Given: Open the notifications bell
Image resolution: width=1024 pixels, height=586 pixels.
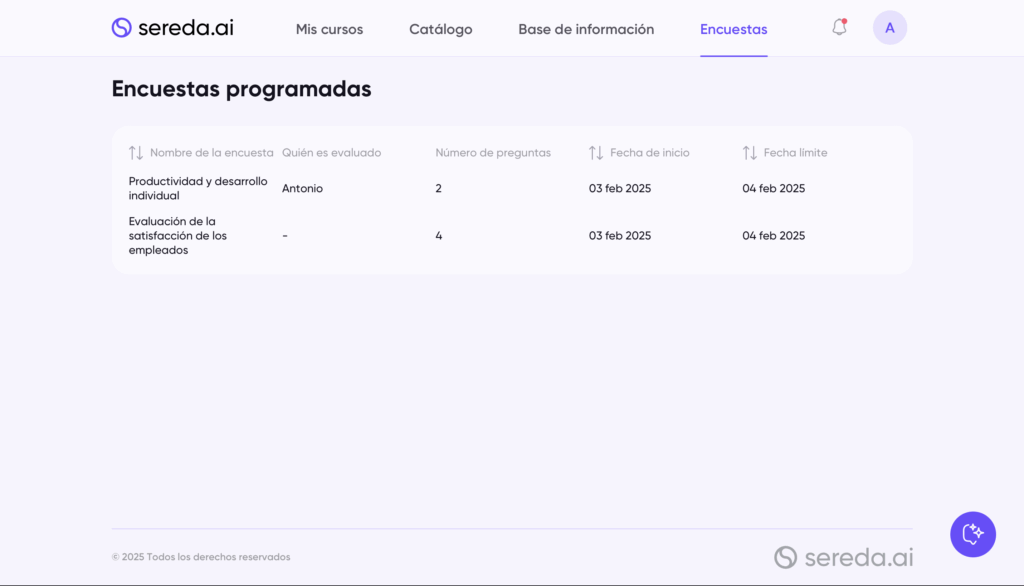Looking at the screenshot, I should 839,28.
